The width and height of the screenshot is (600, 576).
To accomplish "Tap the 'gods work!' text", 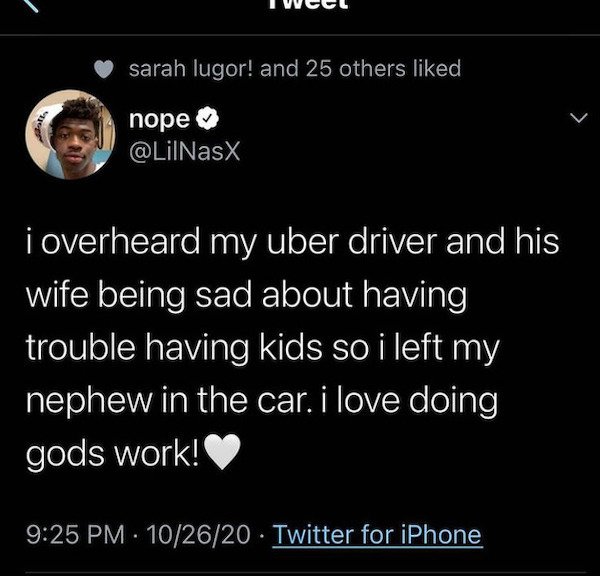I will pos(113,454).
